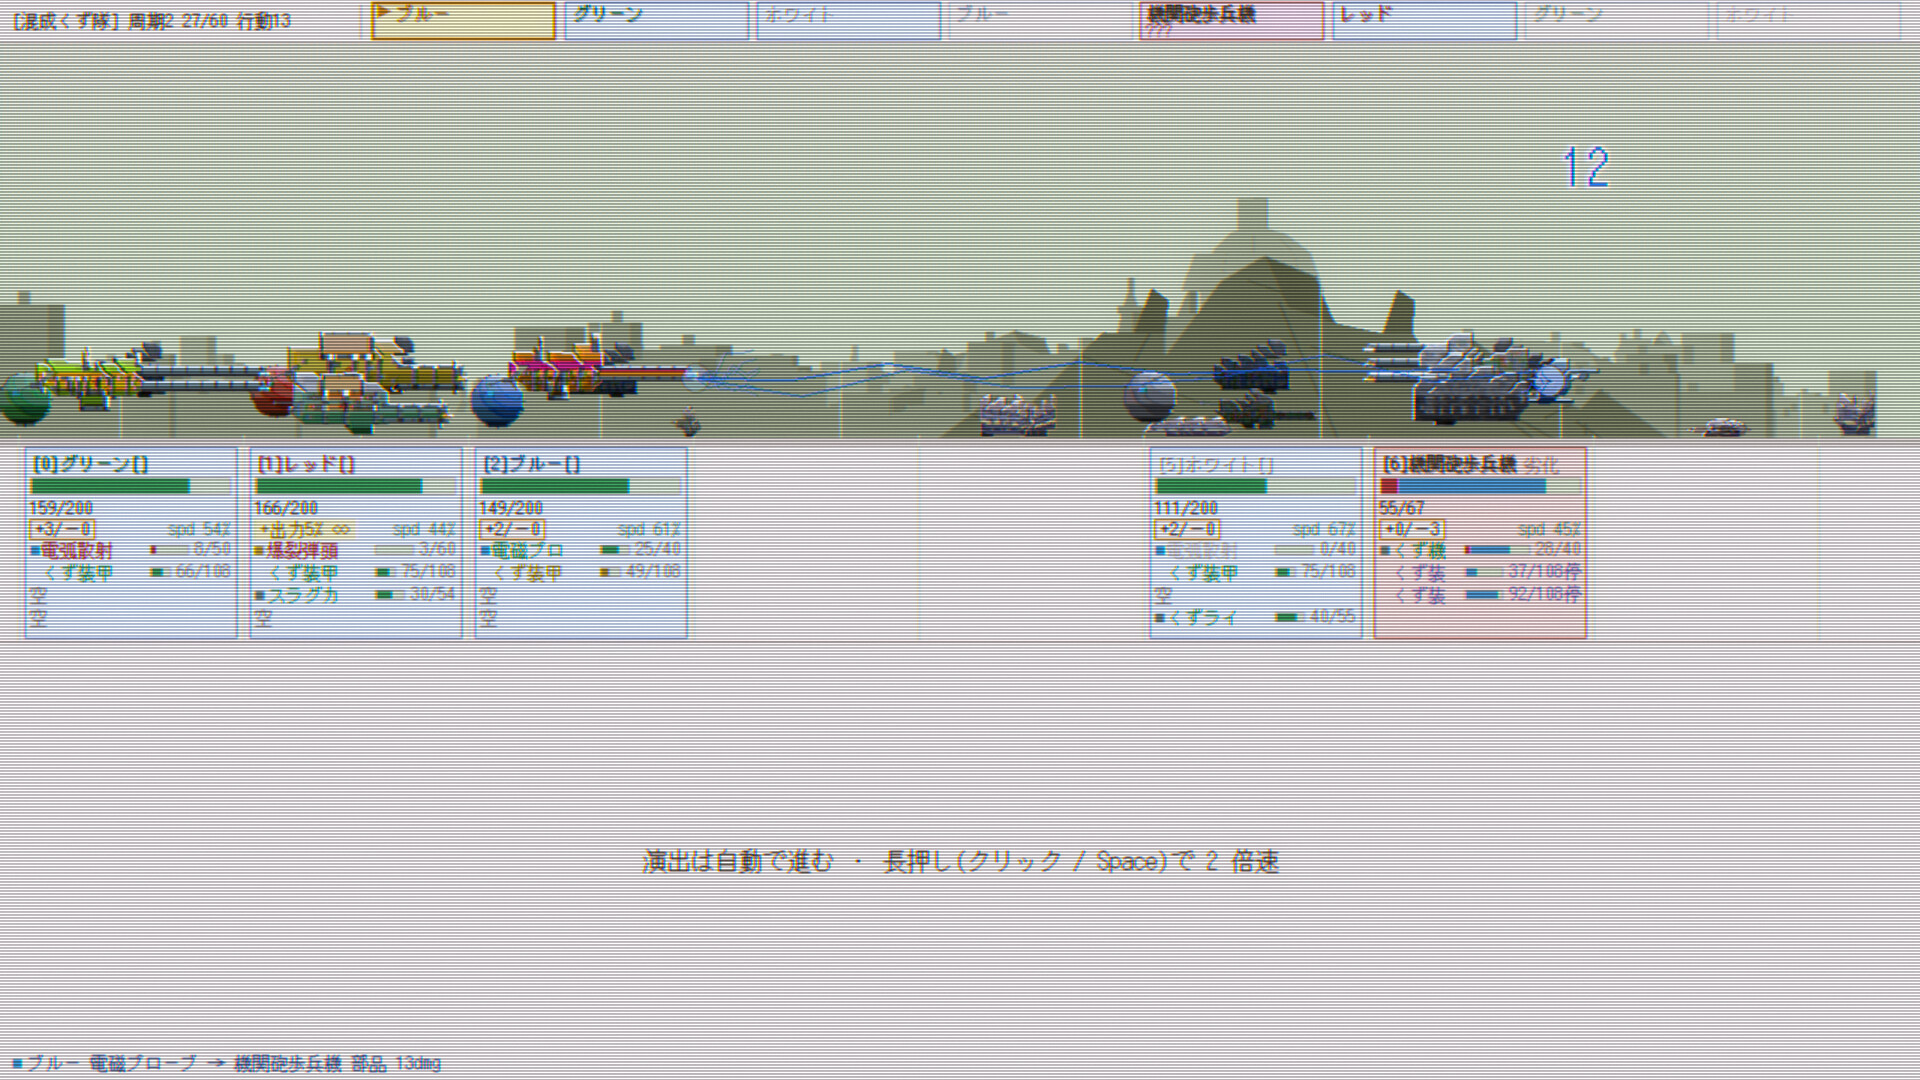This screenshot has width=1920, height=1080.
Task: Click the blue damage number 12
Action: click(1586, 168)
